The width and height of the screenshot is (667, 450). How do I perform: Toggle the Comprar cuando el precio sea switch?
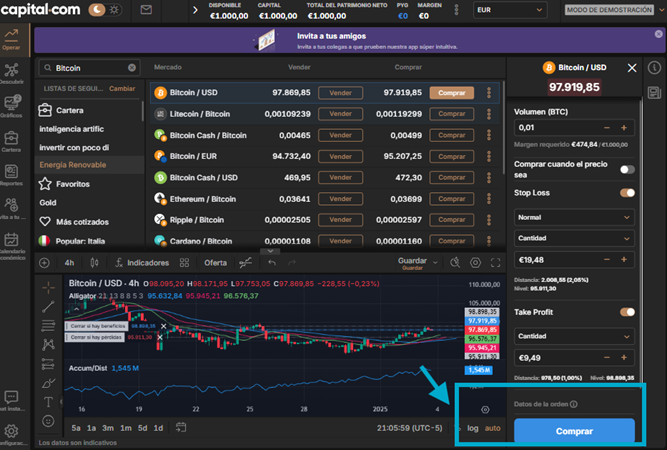(x=627, y=169)
